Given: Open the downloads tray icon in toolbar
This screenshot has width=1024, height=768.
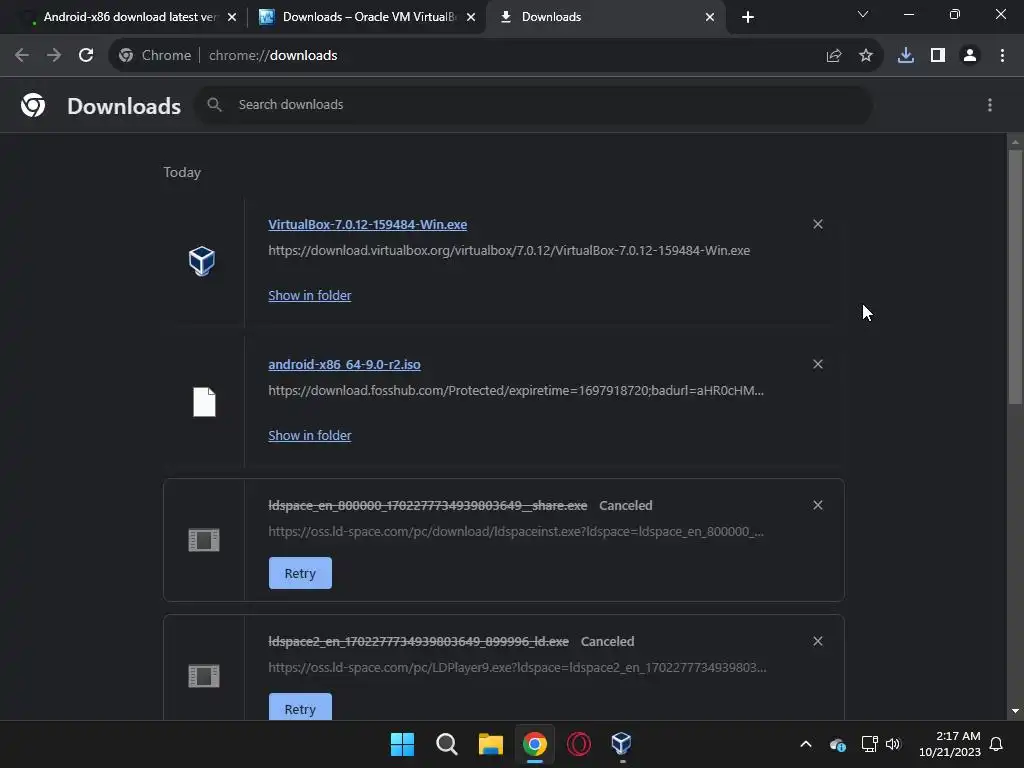Looking at the screenshot, I should click(x=906, y=56).
